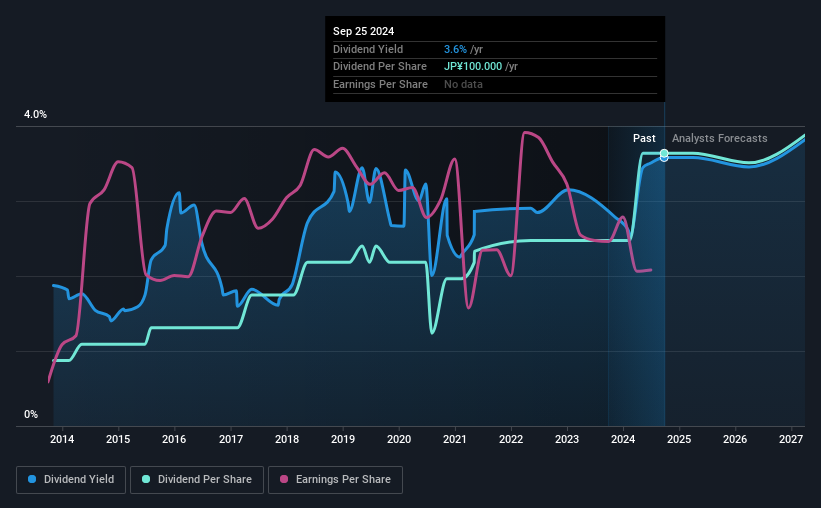This screenshot has width=821, height=508.
Task: Click the teal data point marker at Sep 2024
Action: (664, 153)
